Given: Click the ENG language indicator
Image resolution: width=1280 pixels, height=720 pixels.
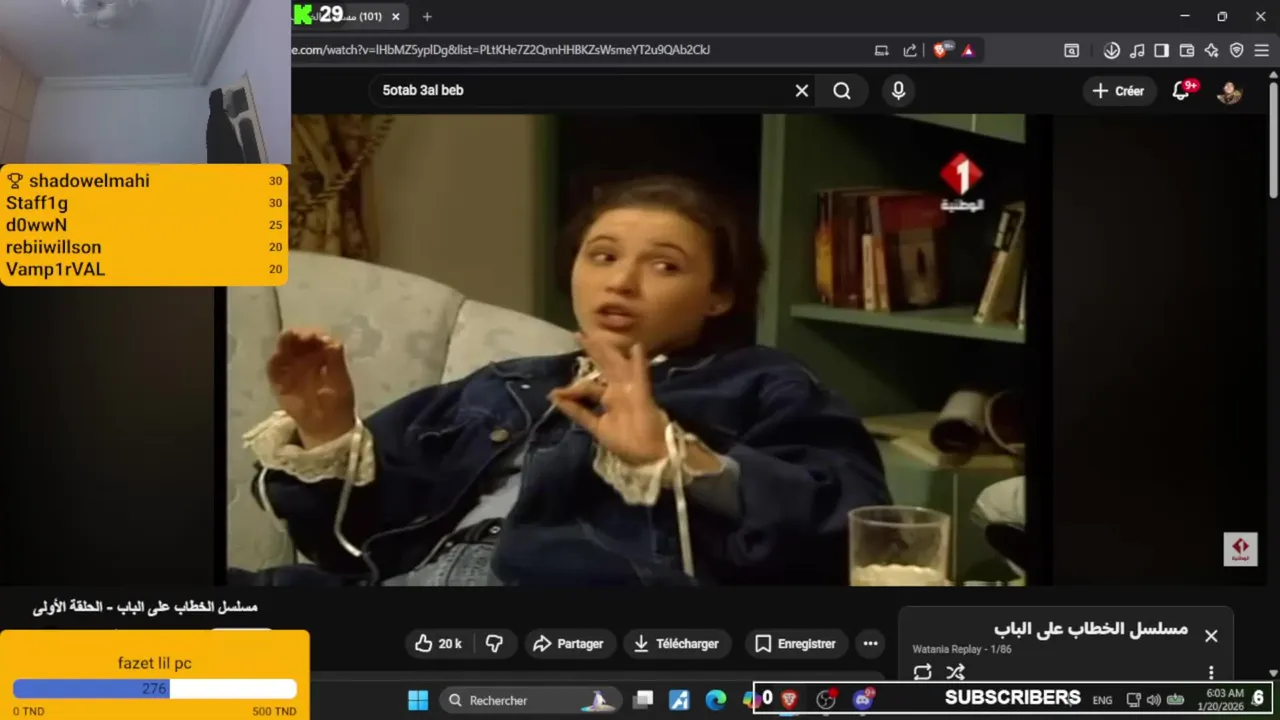Looking at the screenshot, I should (x=1102, y=700).
